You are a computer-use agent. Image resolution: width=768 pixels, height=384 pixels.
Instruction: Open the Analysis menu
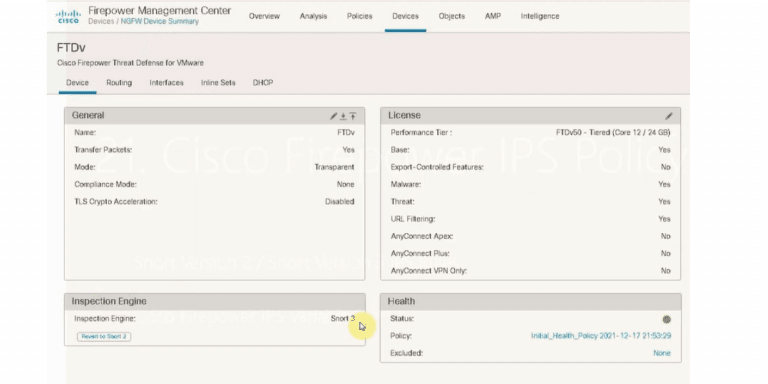tap(313, 16)
